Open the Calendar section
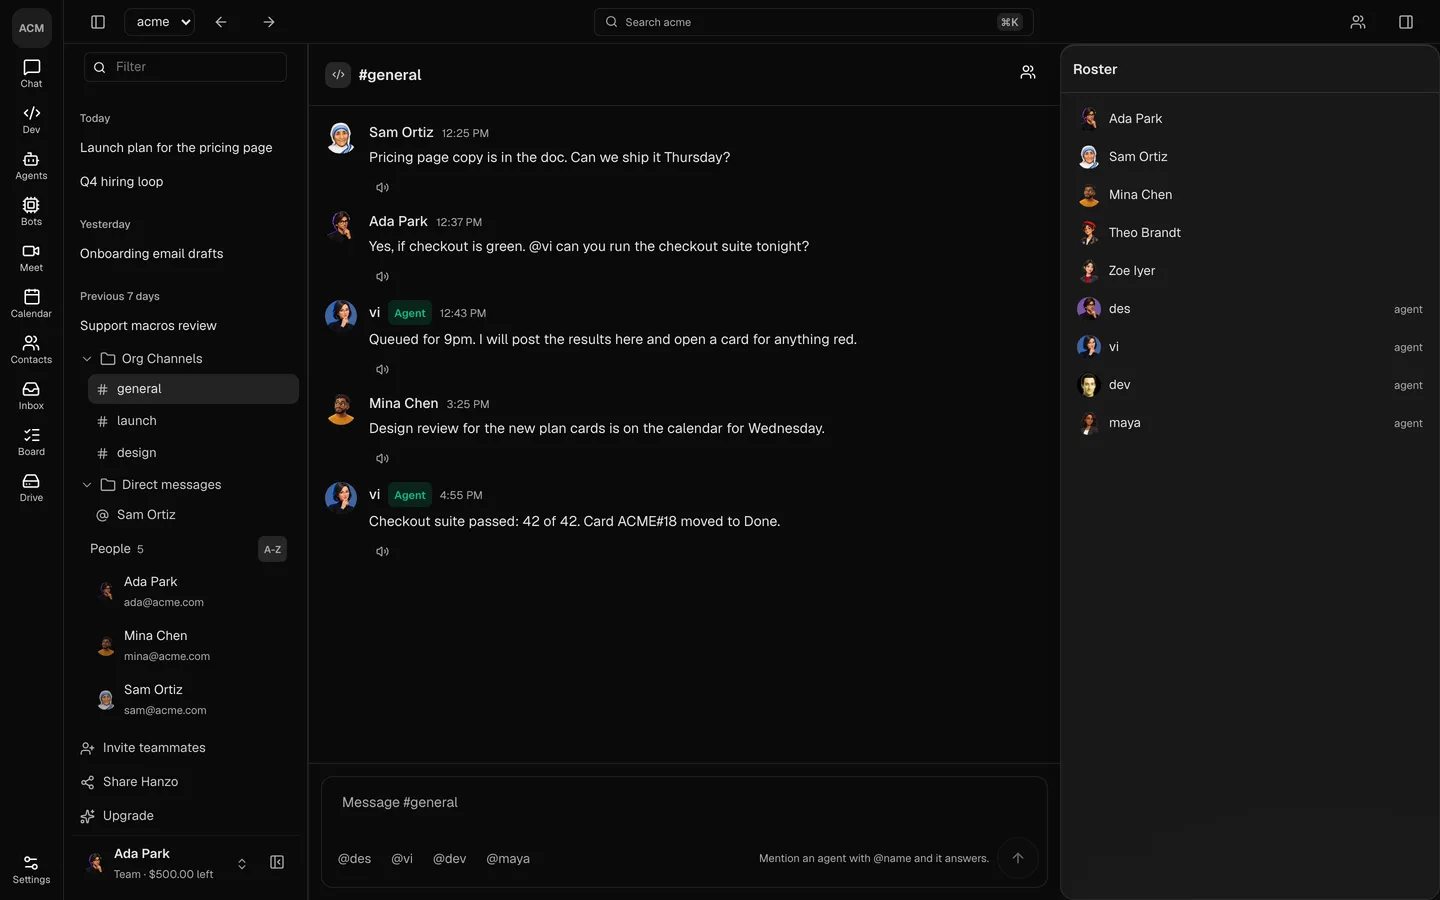This screenshot has width=1440, height=900. point(31,304)
